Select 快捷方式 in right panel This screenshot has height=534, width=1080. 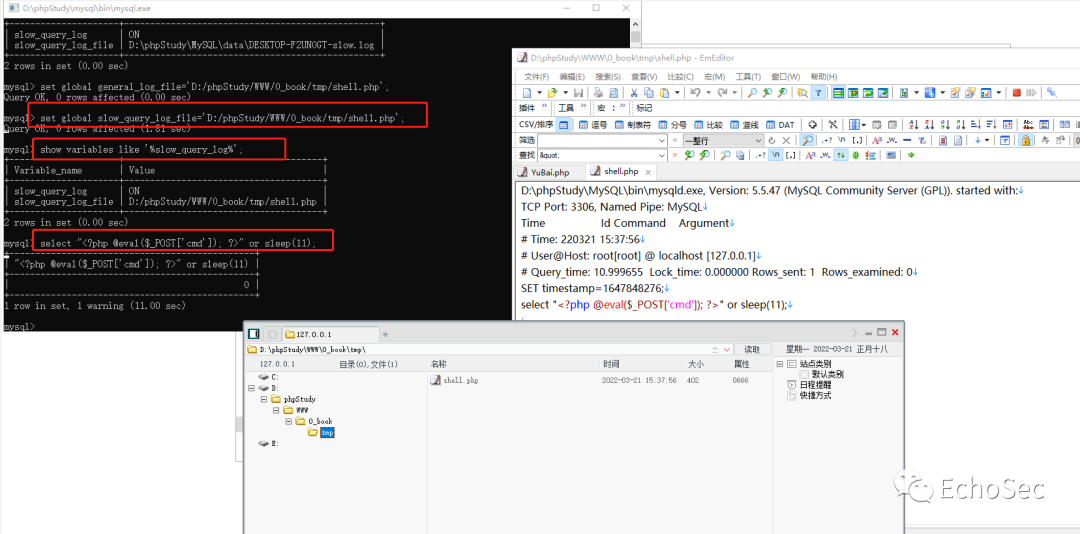click(809, 396)
